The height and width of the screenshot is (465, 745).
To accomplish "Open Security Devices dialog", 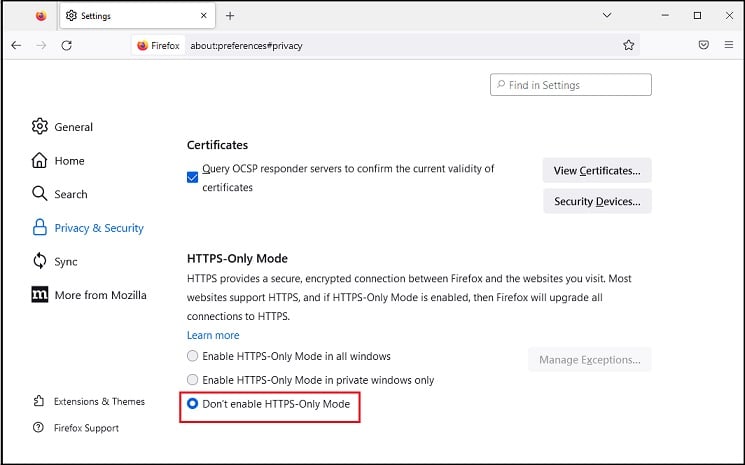I will 597,201.
